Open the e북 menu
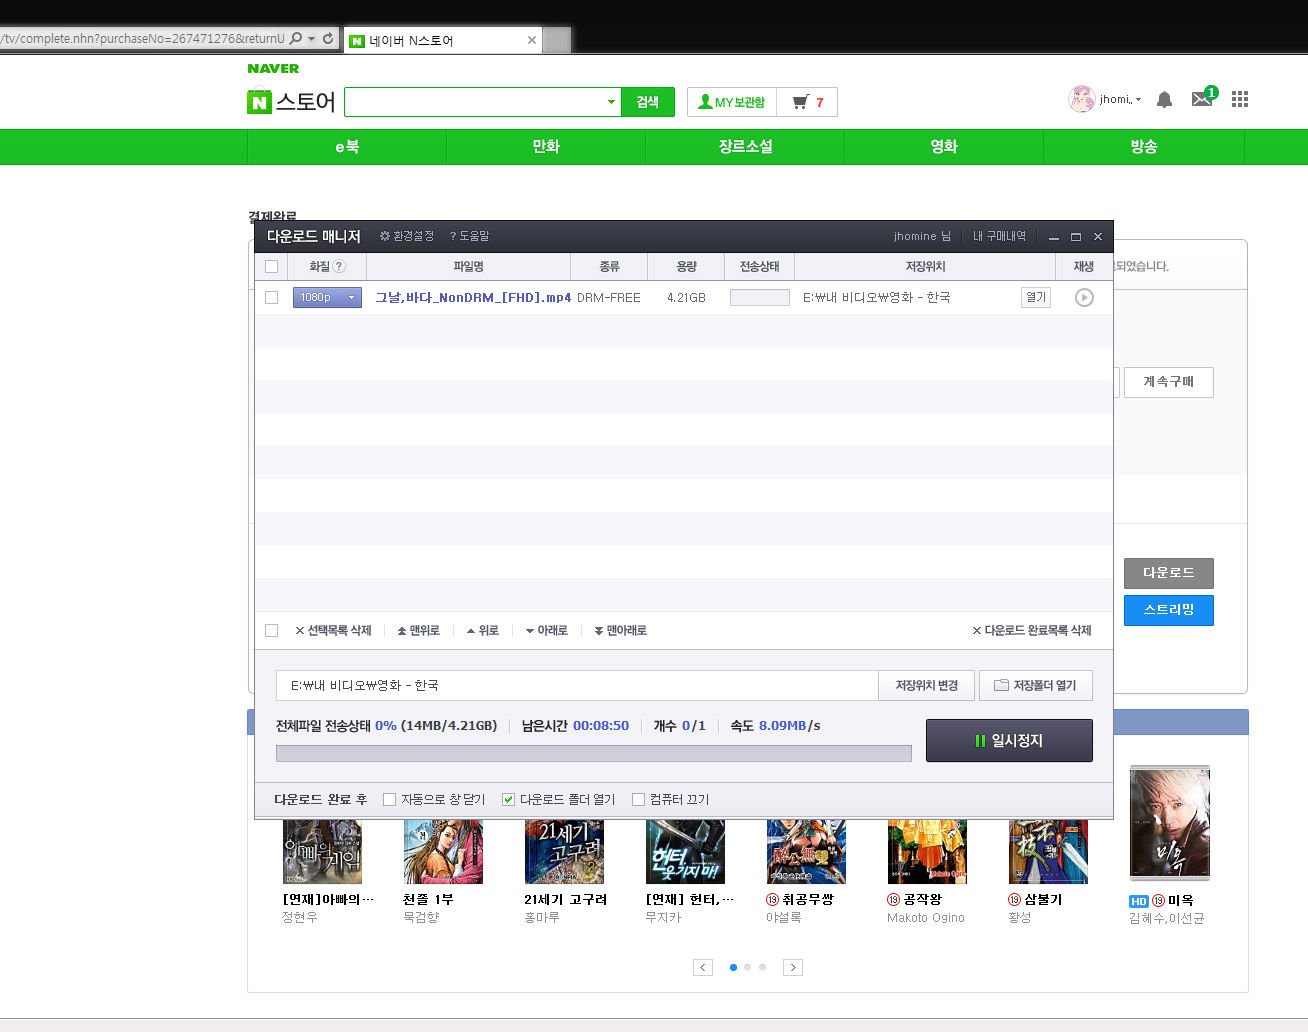Screen dimensions: 1308x1032 click(347, 147)
